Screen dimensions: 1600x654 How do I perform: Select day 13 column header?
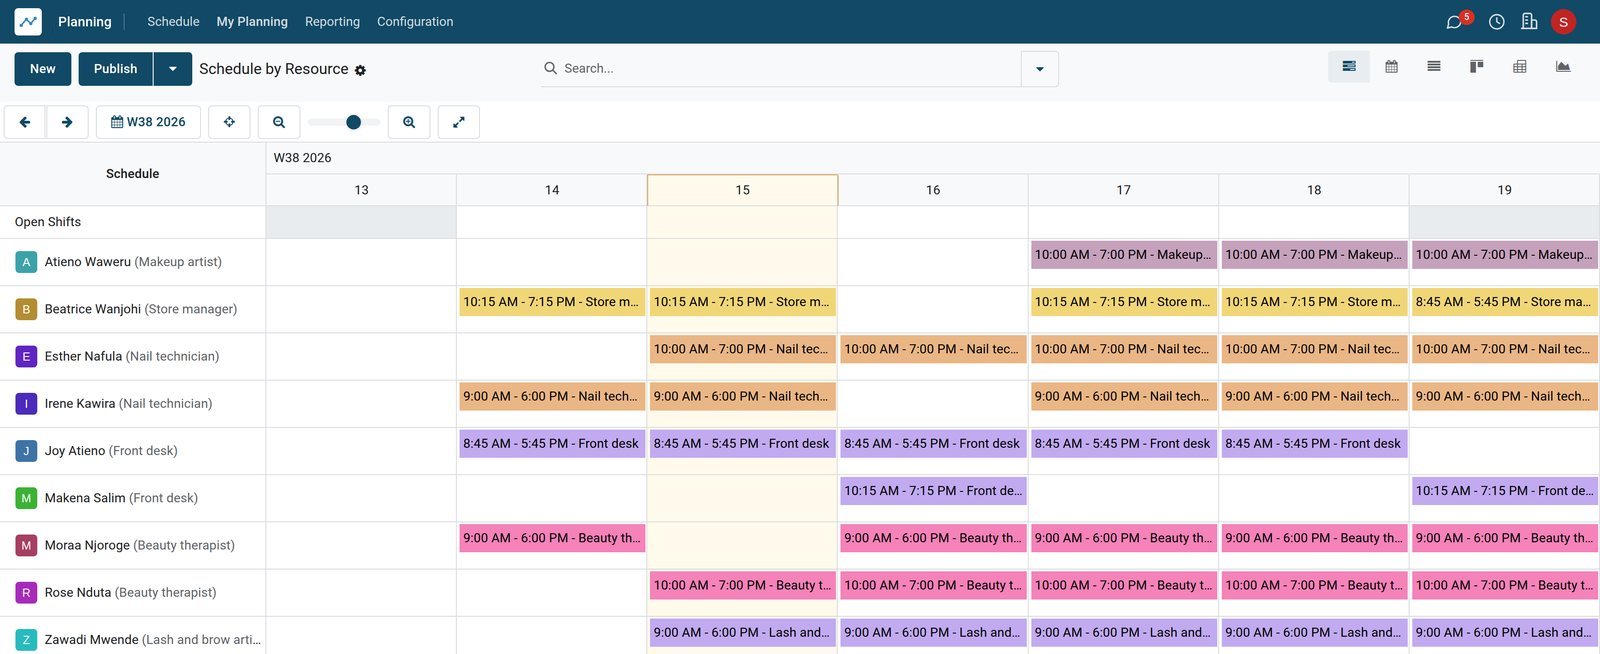coord(361,190)
